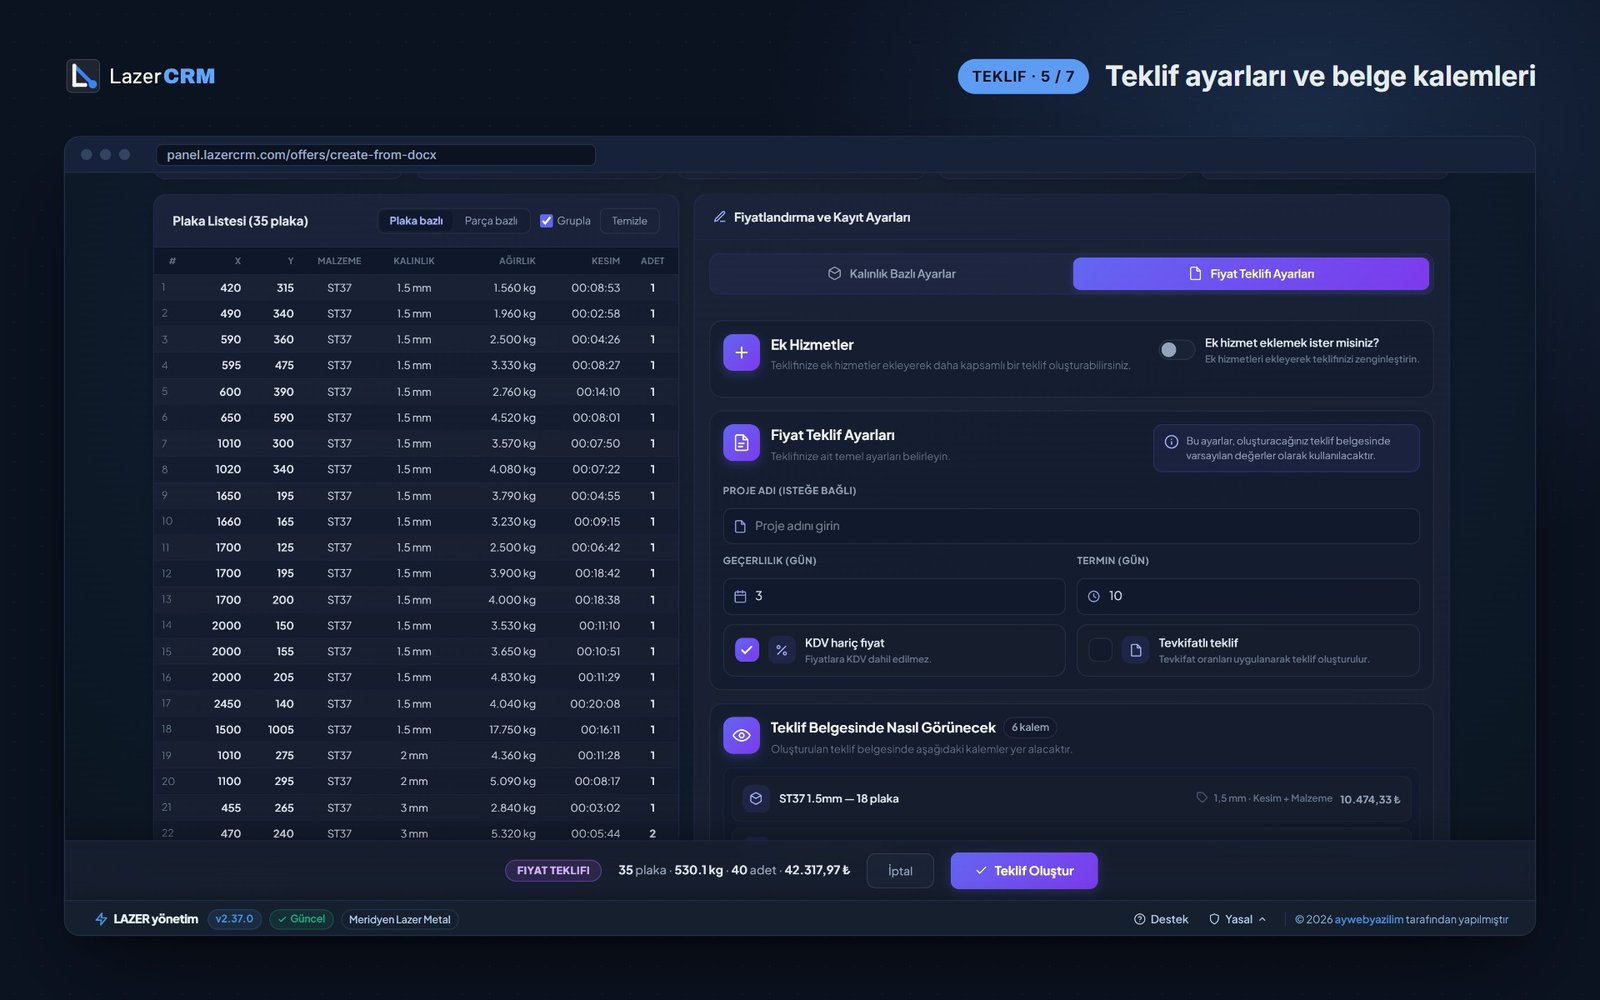Select plate row 18 with 17.750 kg

[416, 730]
